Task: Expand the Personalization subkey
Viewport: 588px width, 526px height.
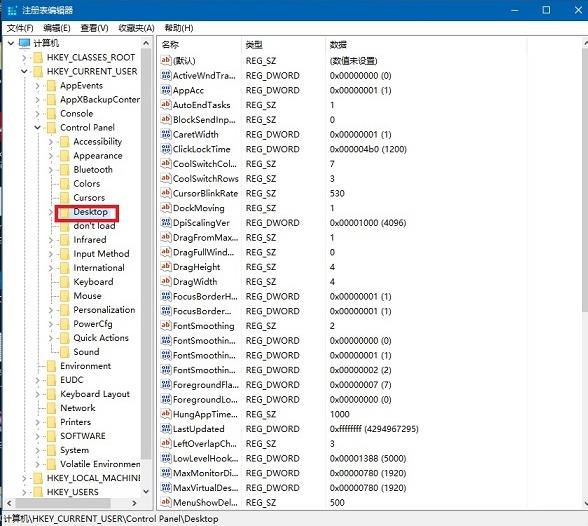Action: click(51, 310)
